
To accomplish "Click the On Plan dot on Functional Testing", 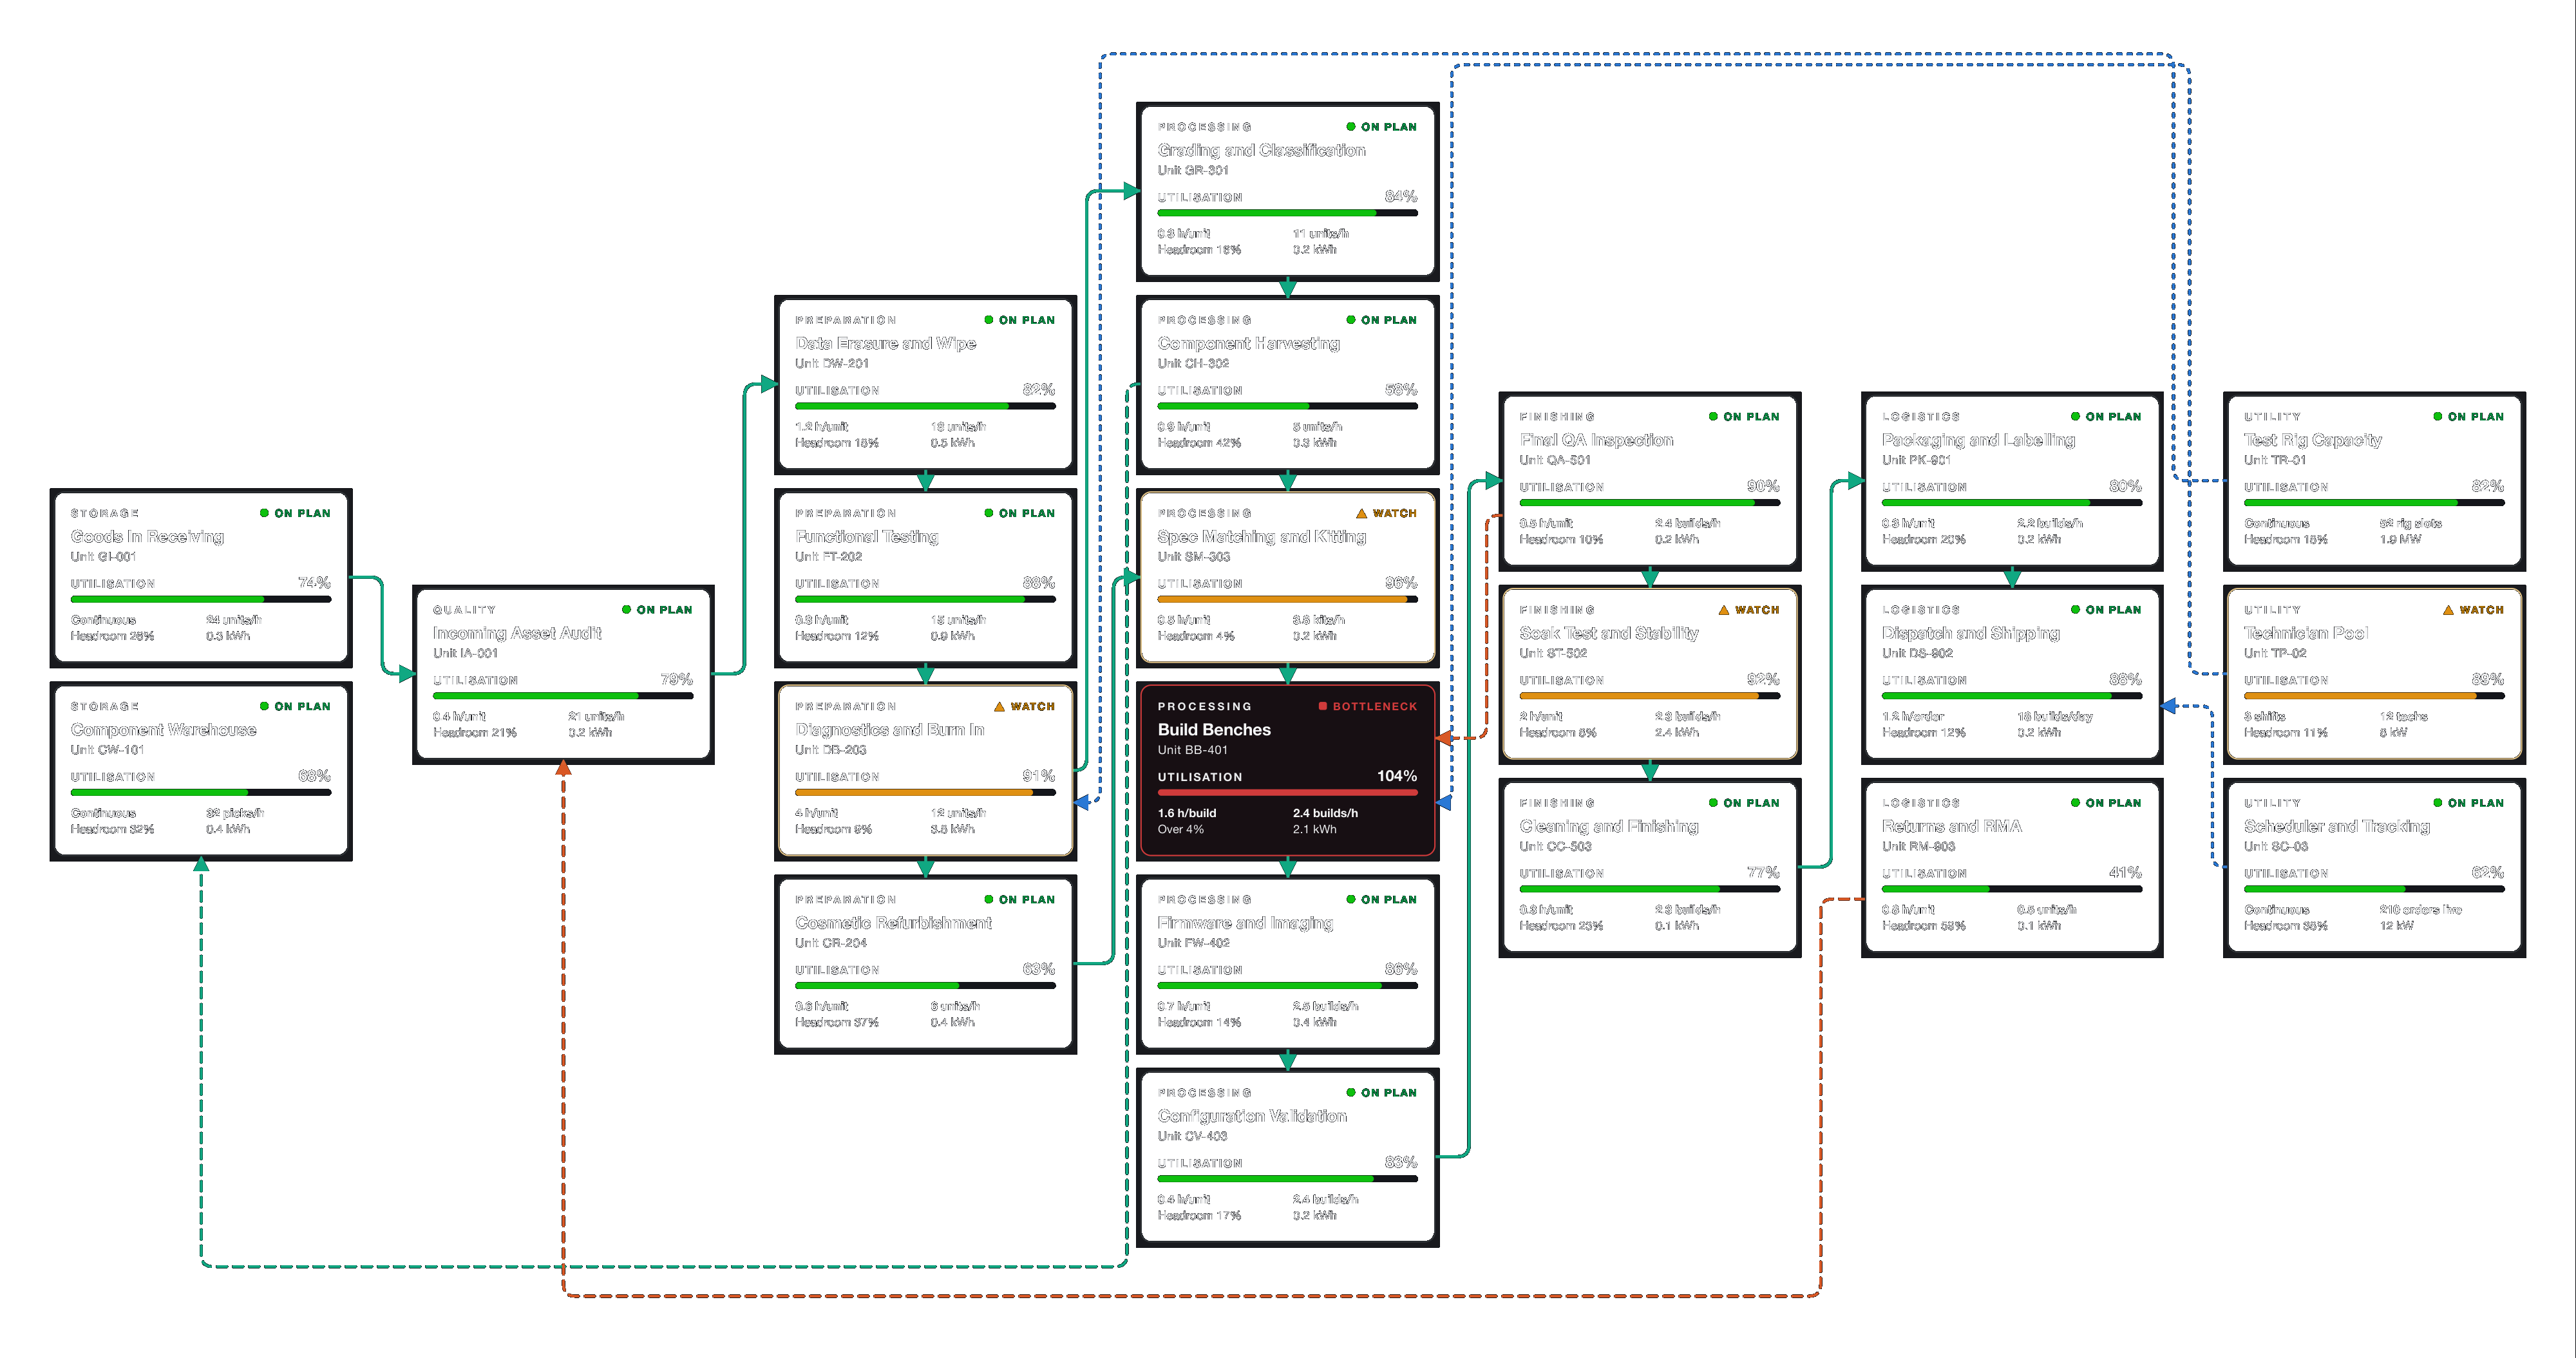I will pos(988,513).
